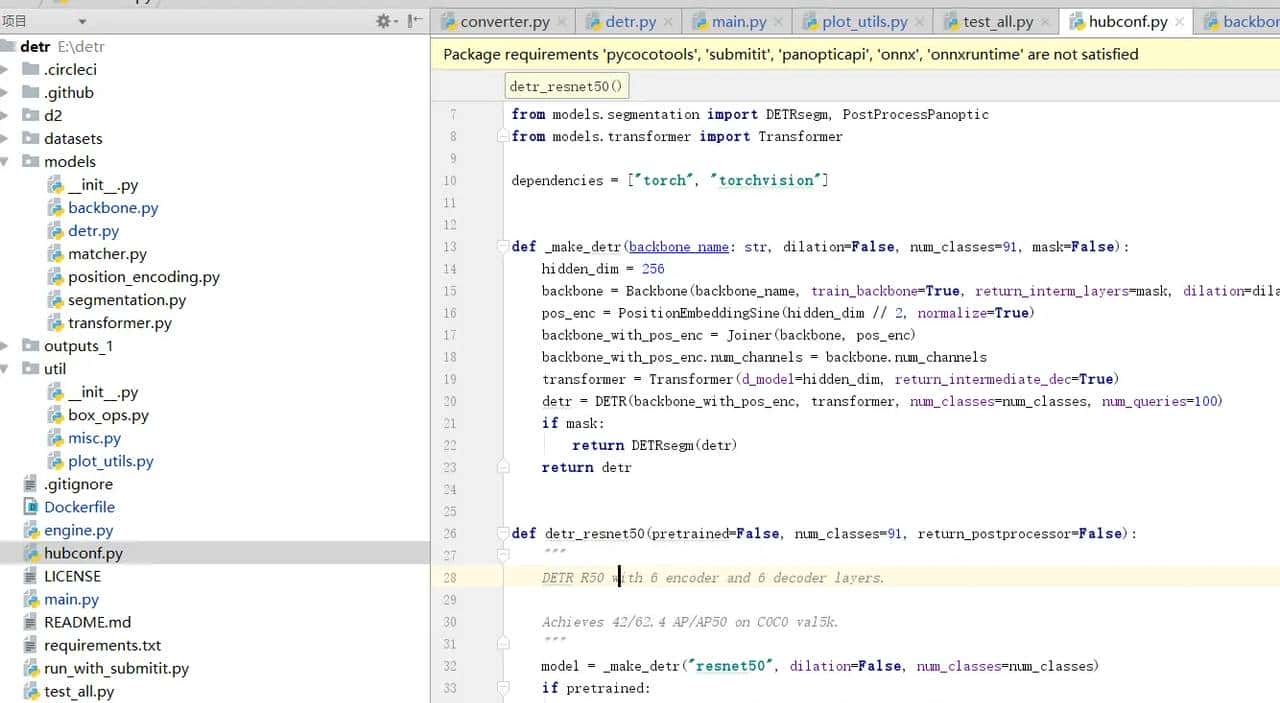
Task: Expand the .circleci folder
Action: (6, 70)
